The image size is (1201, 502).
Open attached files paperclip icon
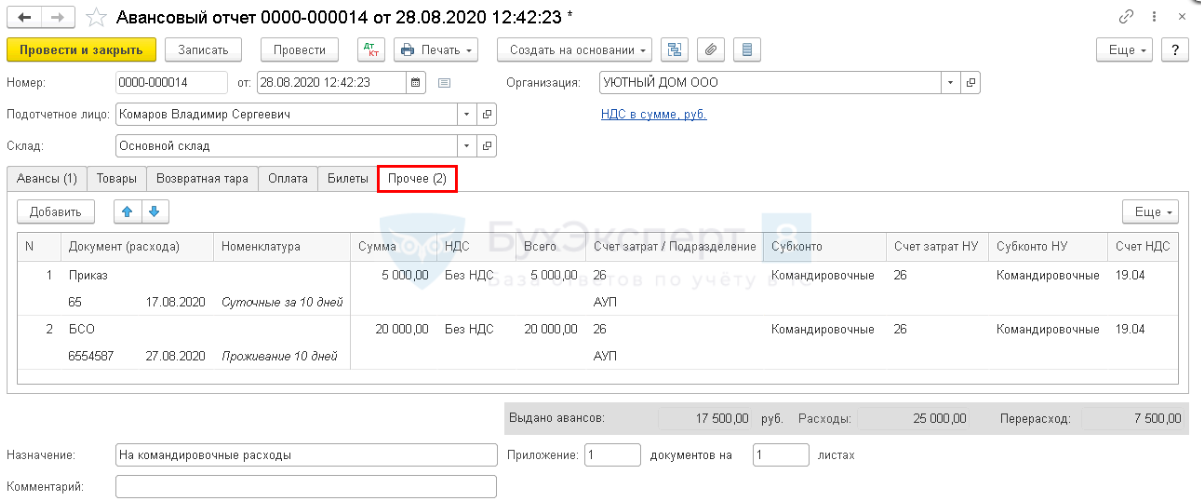pyautogui.click(x=709, y=50)
